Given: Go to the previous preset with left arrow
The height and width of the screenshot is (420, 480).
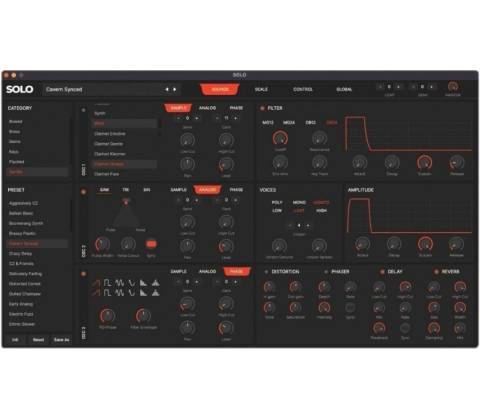Looking at the screenshot, I should click(167, 89).
